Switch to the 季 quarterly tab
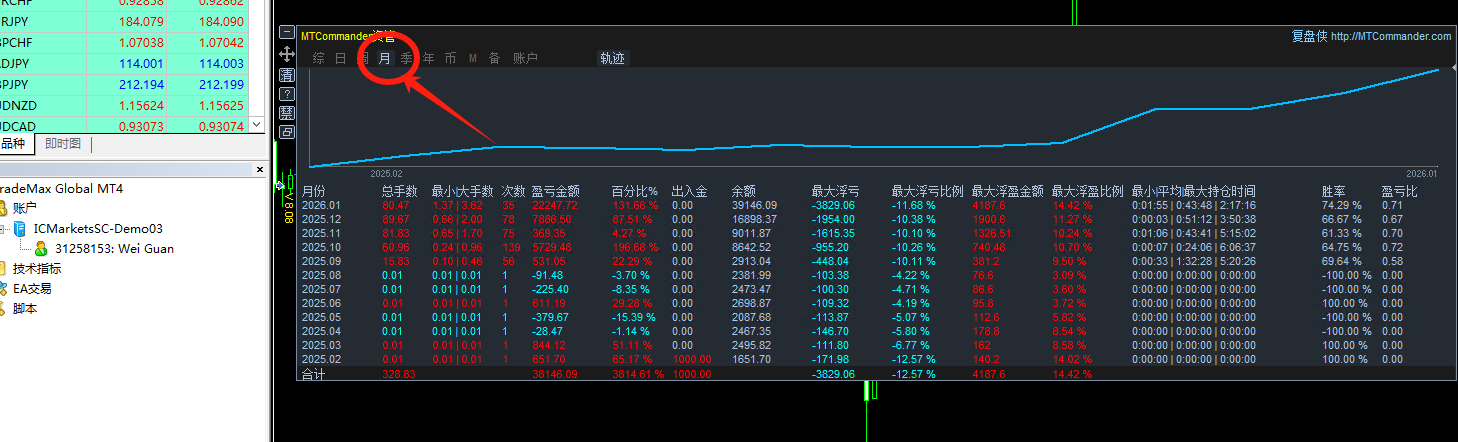The height and width of the screenshot is (442, 1458). tap(407, 58)
